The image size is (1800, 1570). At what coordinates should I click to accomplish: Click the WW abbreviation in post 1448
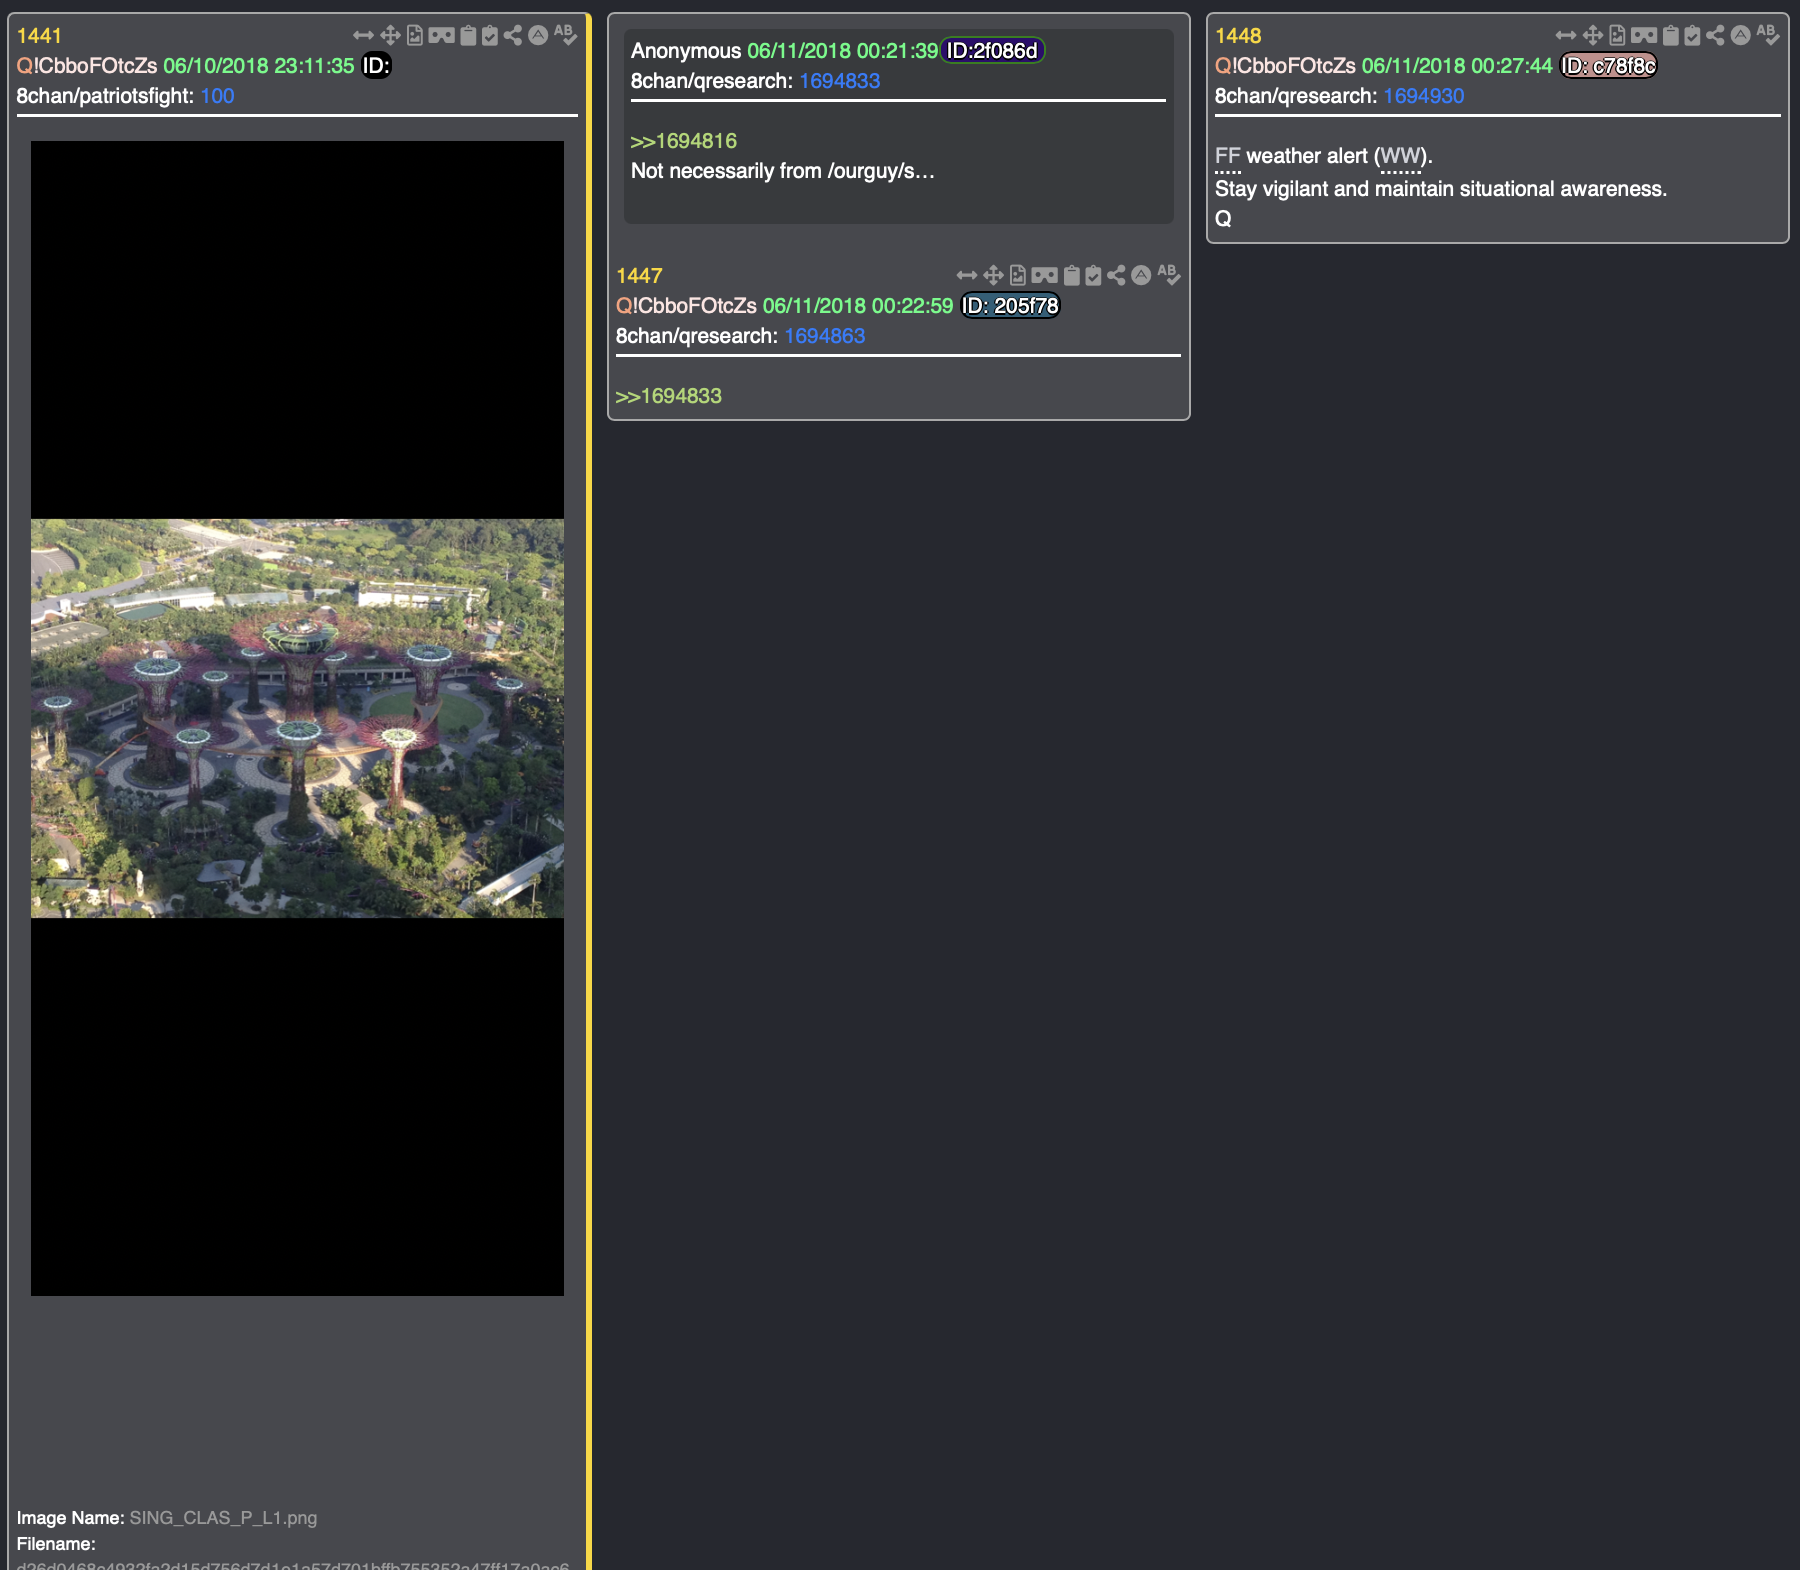(x=1400, y=156)
